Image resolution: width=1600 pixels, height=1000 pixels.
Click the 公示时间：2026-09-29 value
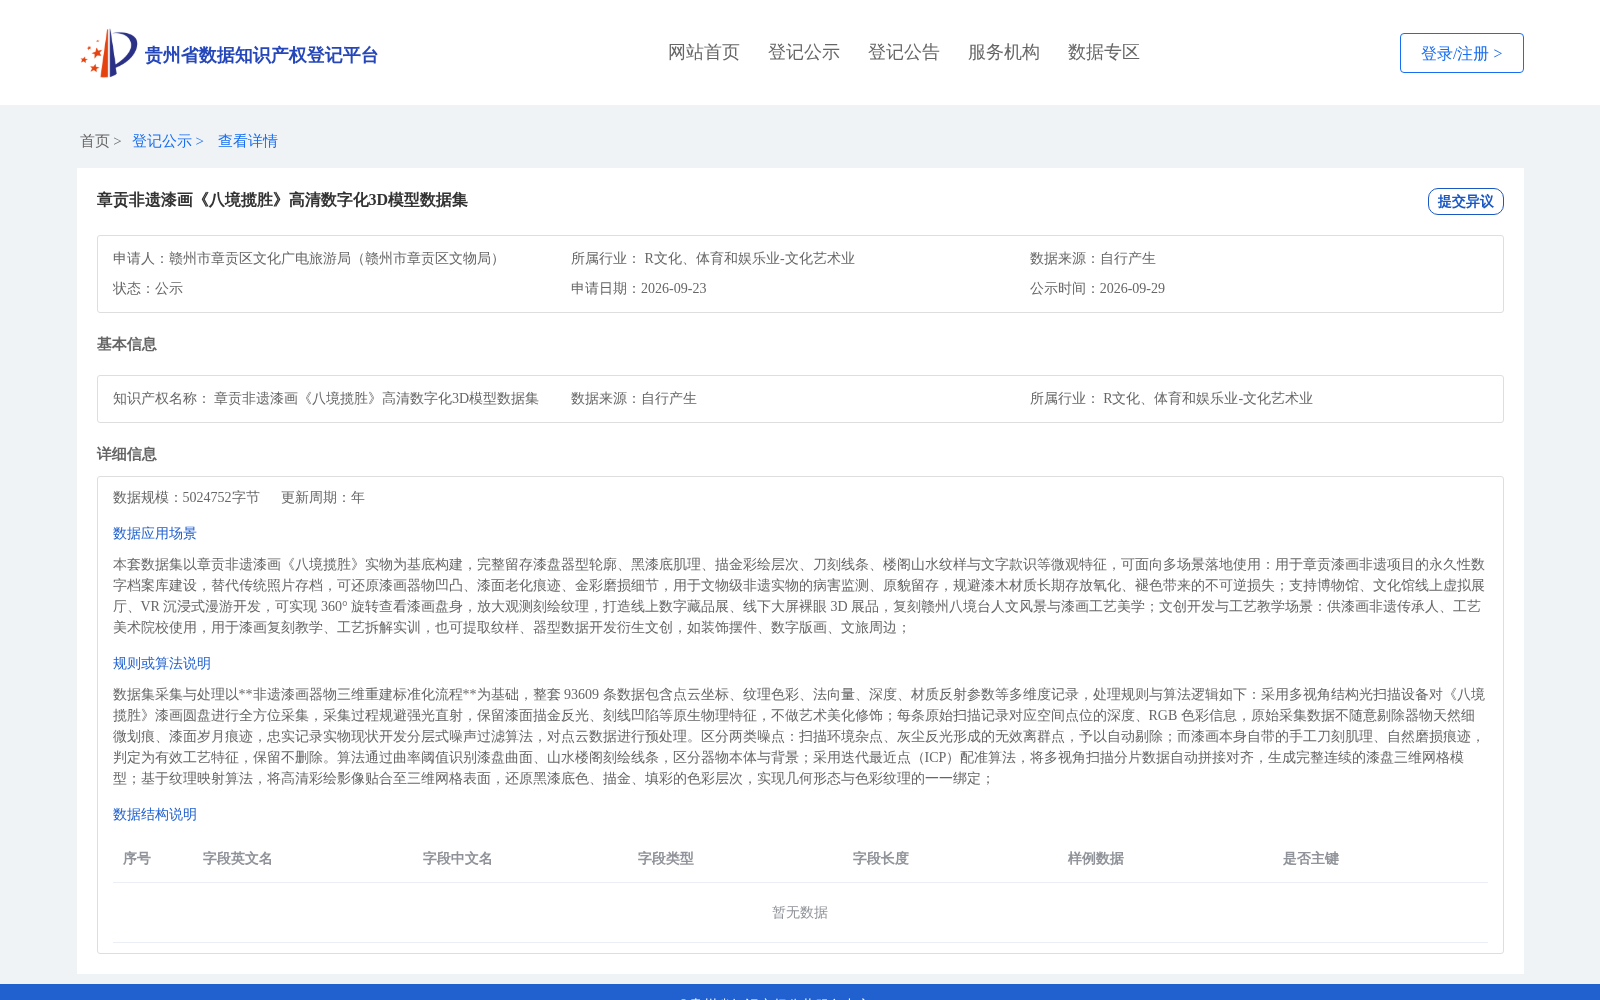pyautogui.click(x=1097, y=289)
